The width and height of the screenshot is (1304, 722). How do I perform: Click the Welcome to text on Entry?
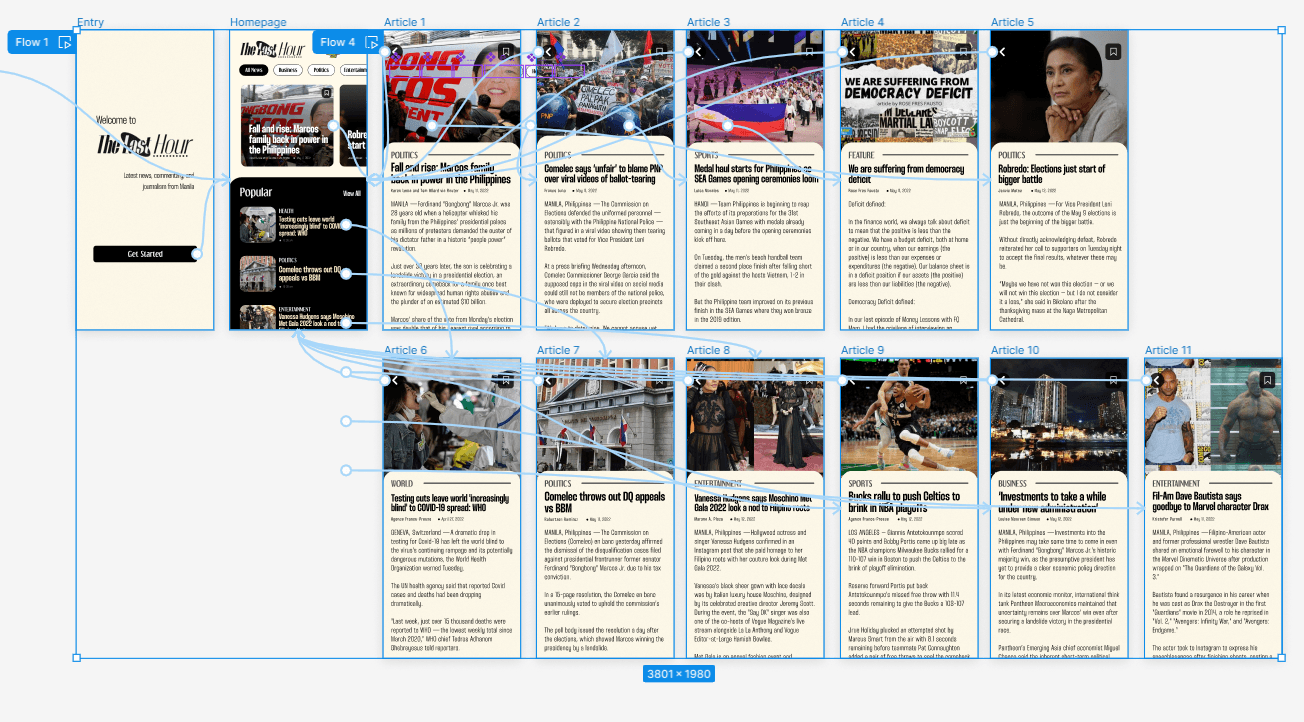(x=116, y=120)
